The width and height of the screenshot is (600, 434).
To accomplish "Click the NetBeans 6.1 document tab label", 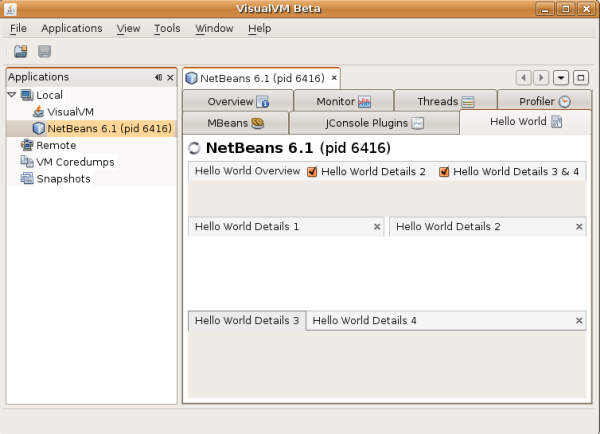I will [262, 78].
